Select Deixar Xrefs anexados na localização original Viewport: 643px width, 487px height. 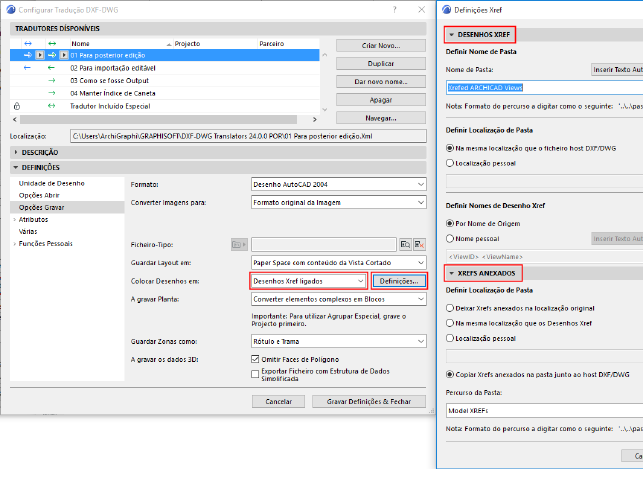pos(450,308)
